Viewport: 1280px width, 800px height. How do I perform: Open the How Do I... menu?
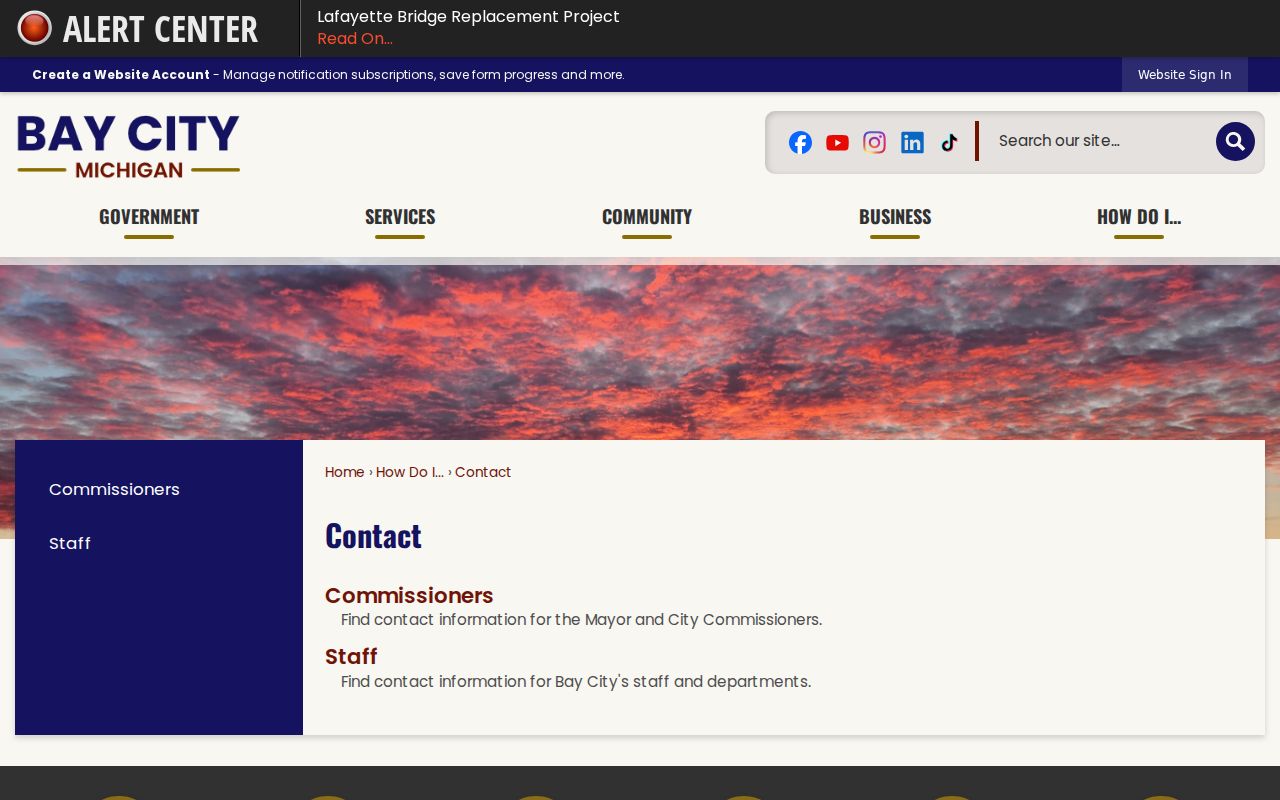1139,217
